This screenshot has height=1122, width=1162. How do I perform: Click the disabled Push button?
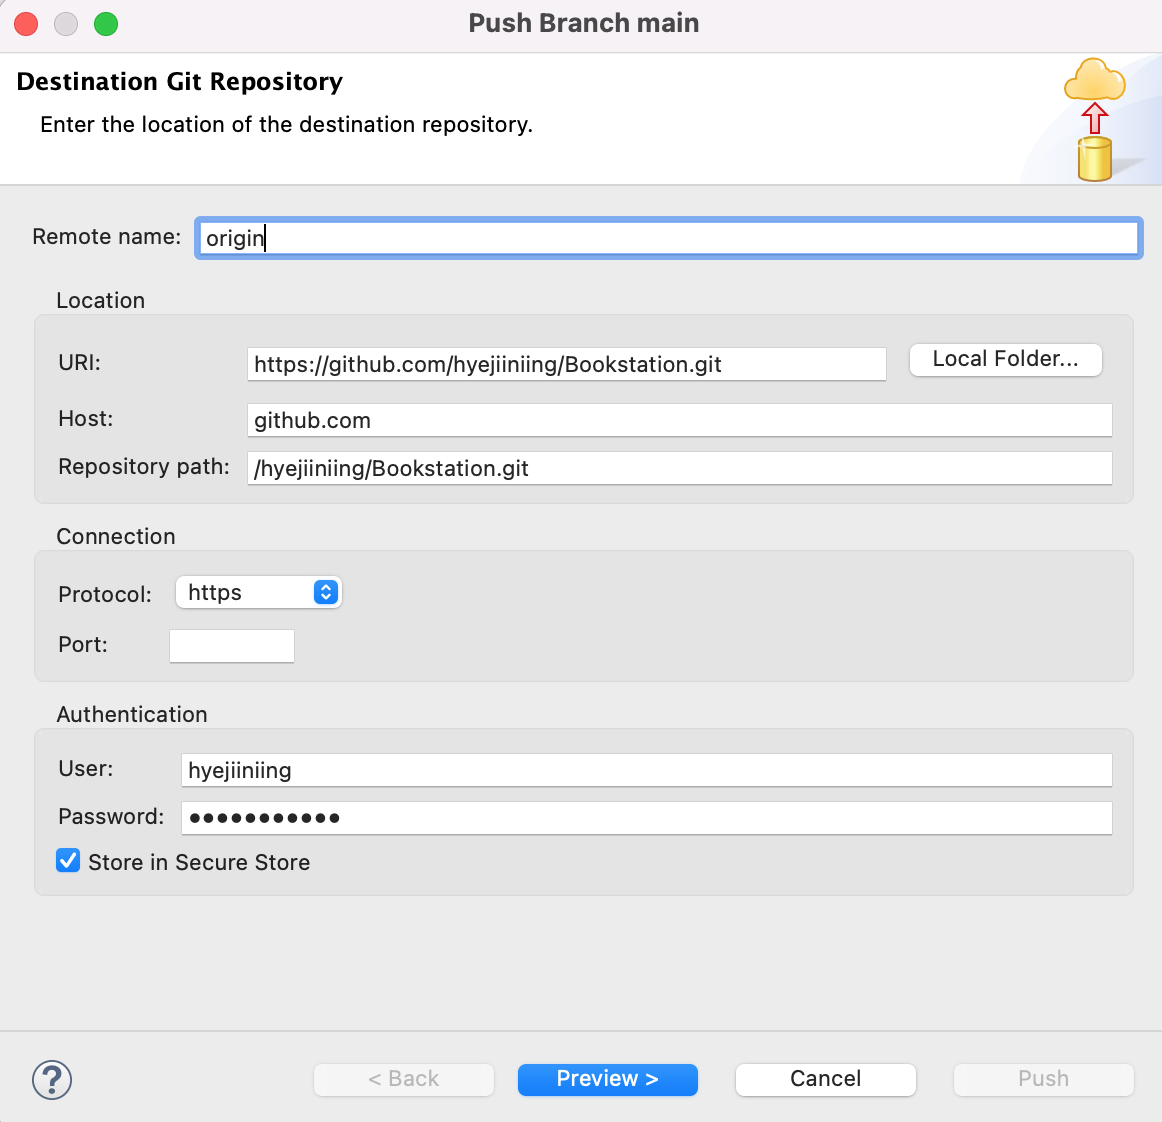1043,1079
